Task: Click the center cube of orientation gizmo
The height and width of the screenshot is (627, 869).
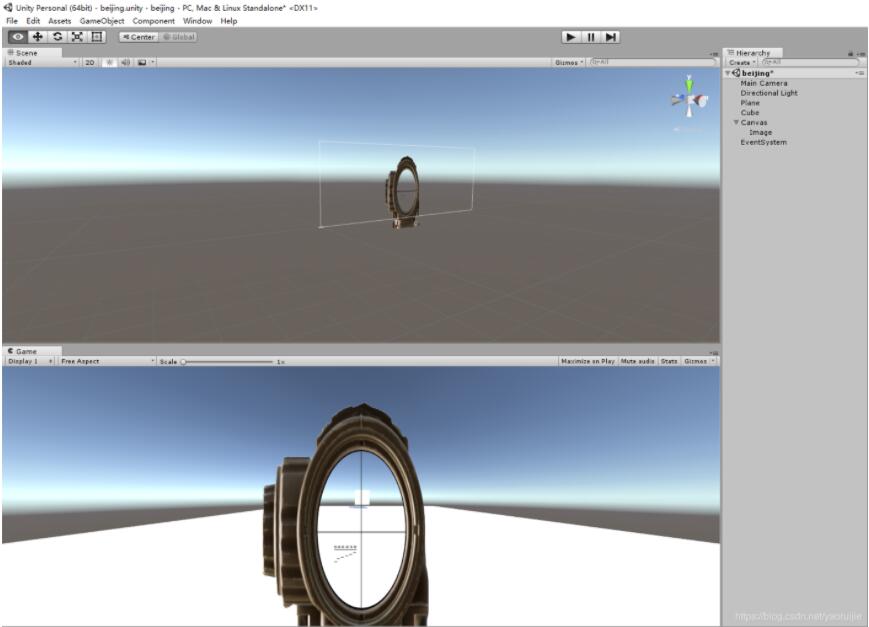Action: point(689,100)
